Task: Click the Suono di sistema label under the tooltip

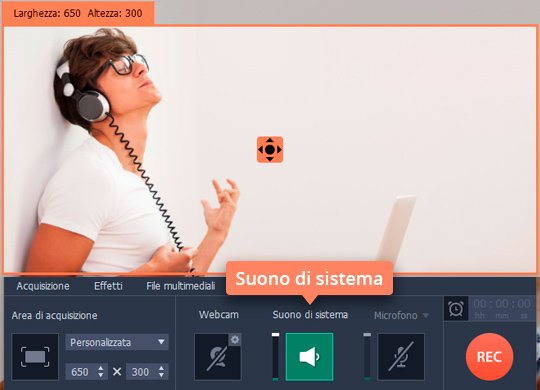Action: 310,315
